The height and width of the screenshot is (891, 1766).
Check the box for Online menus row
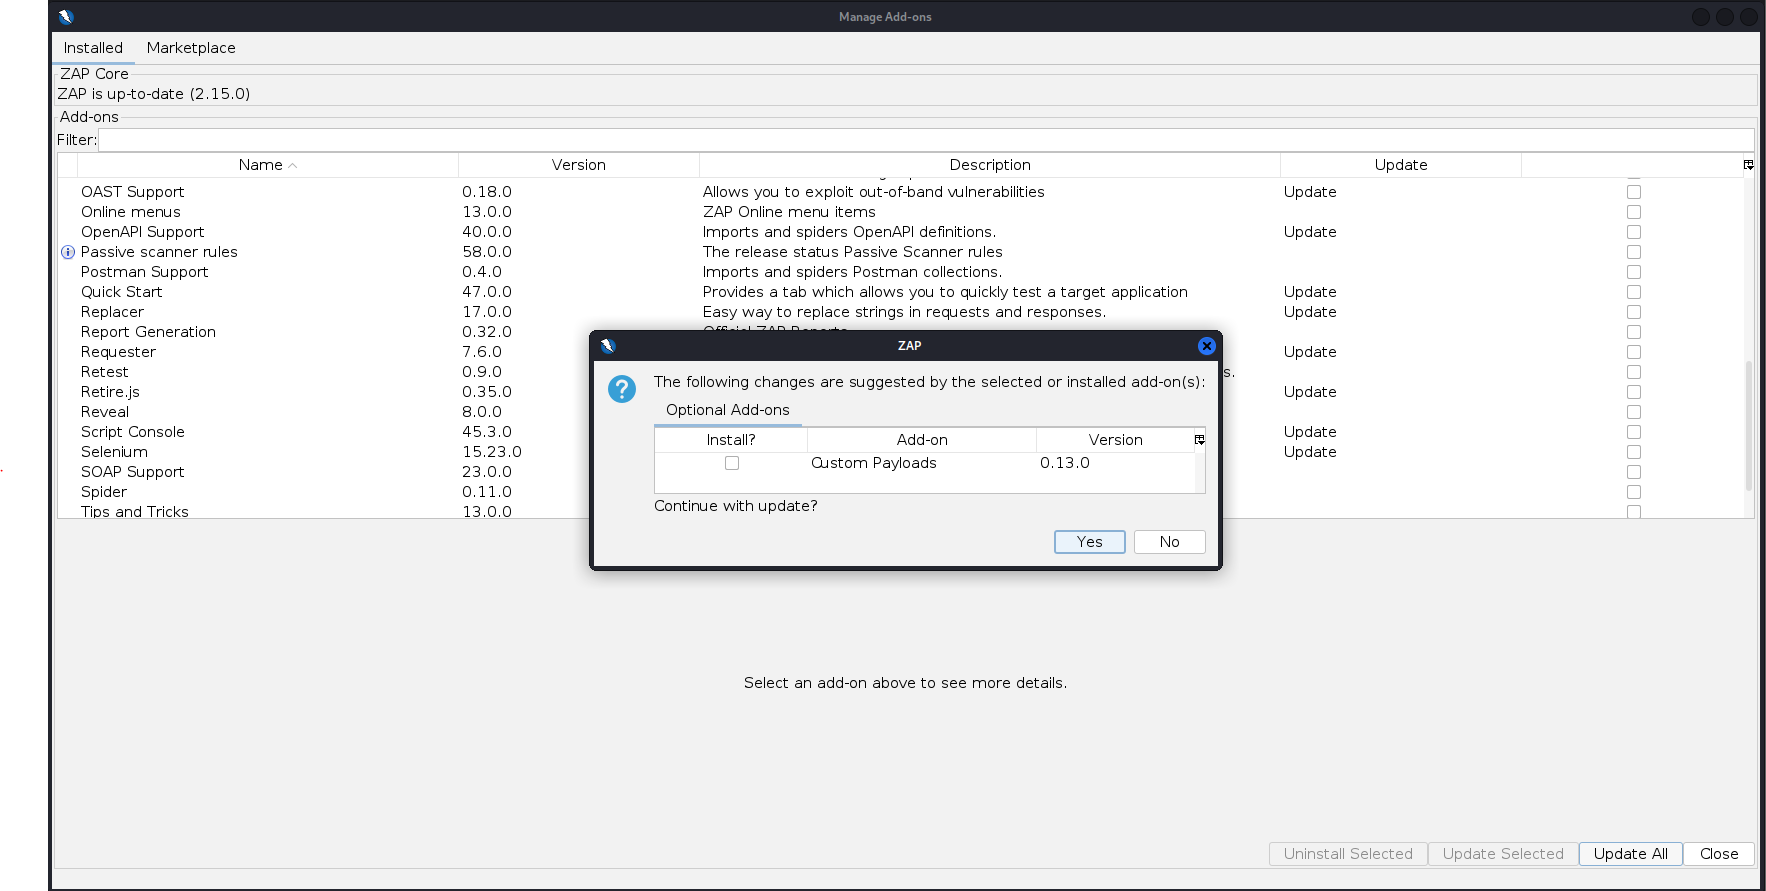pyautogui.click(x=1634, y=212)
